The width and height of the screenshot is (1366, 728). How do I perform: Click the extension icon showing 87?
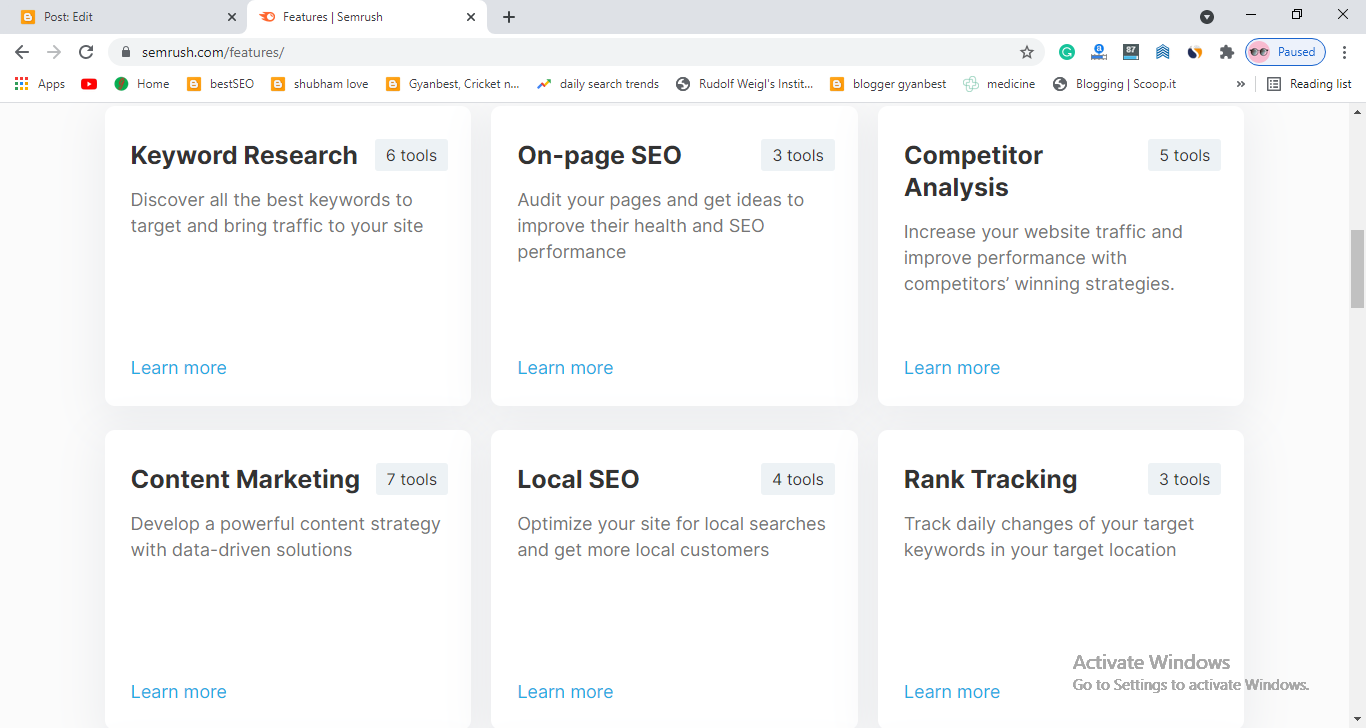pos(1131,51)
